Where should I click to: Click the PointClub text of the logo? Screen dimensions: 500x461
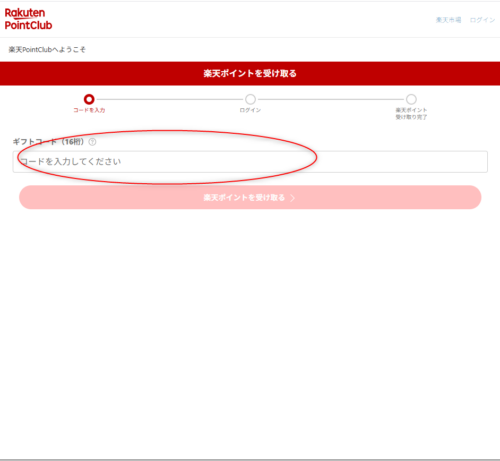[x=28, y=25]
